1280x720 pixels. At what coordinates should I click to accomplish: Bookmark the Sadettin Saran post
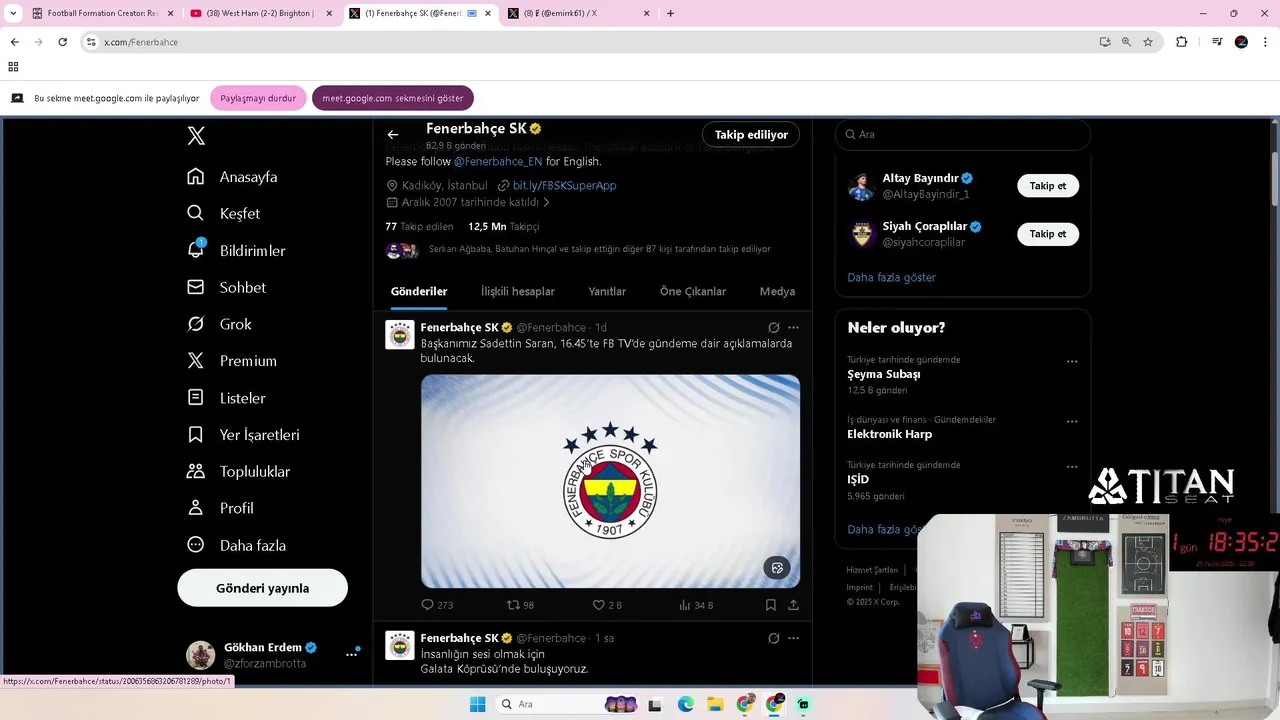tap(771, 605)
